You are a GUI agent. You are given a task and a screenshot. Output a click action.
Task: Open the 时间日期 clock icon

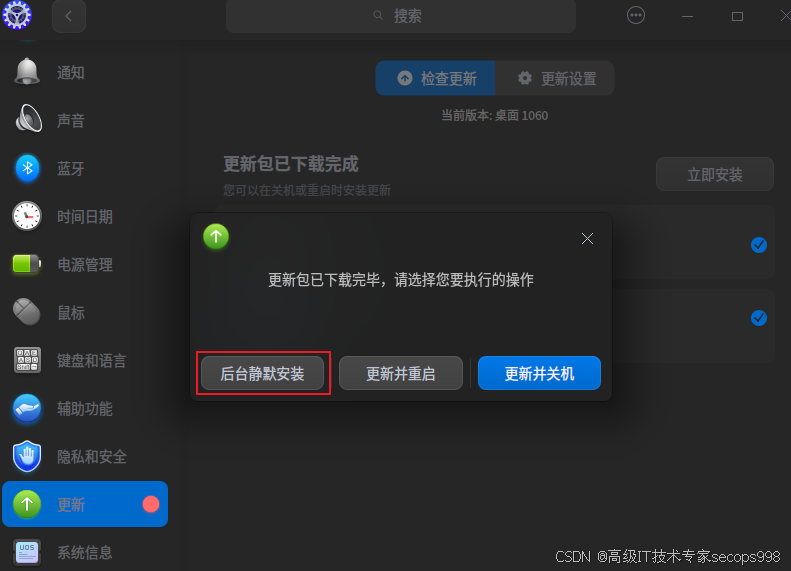(27, 216)
